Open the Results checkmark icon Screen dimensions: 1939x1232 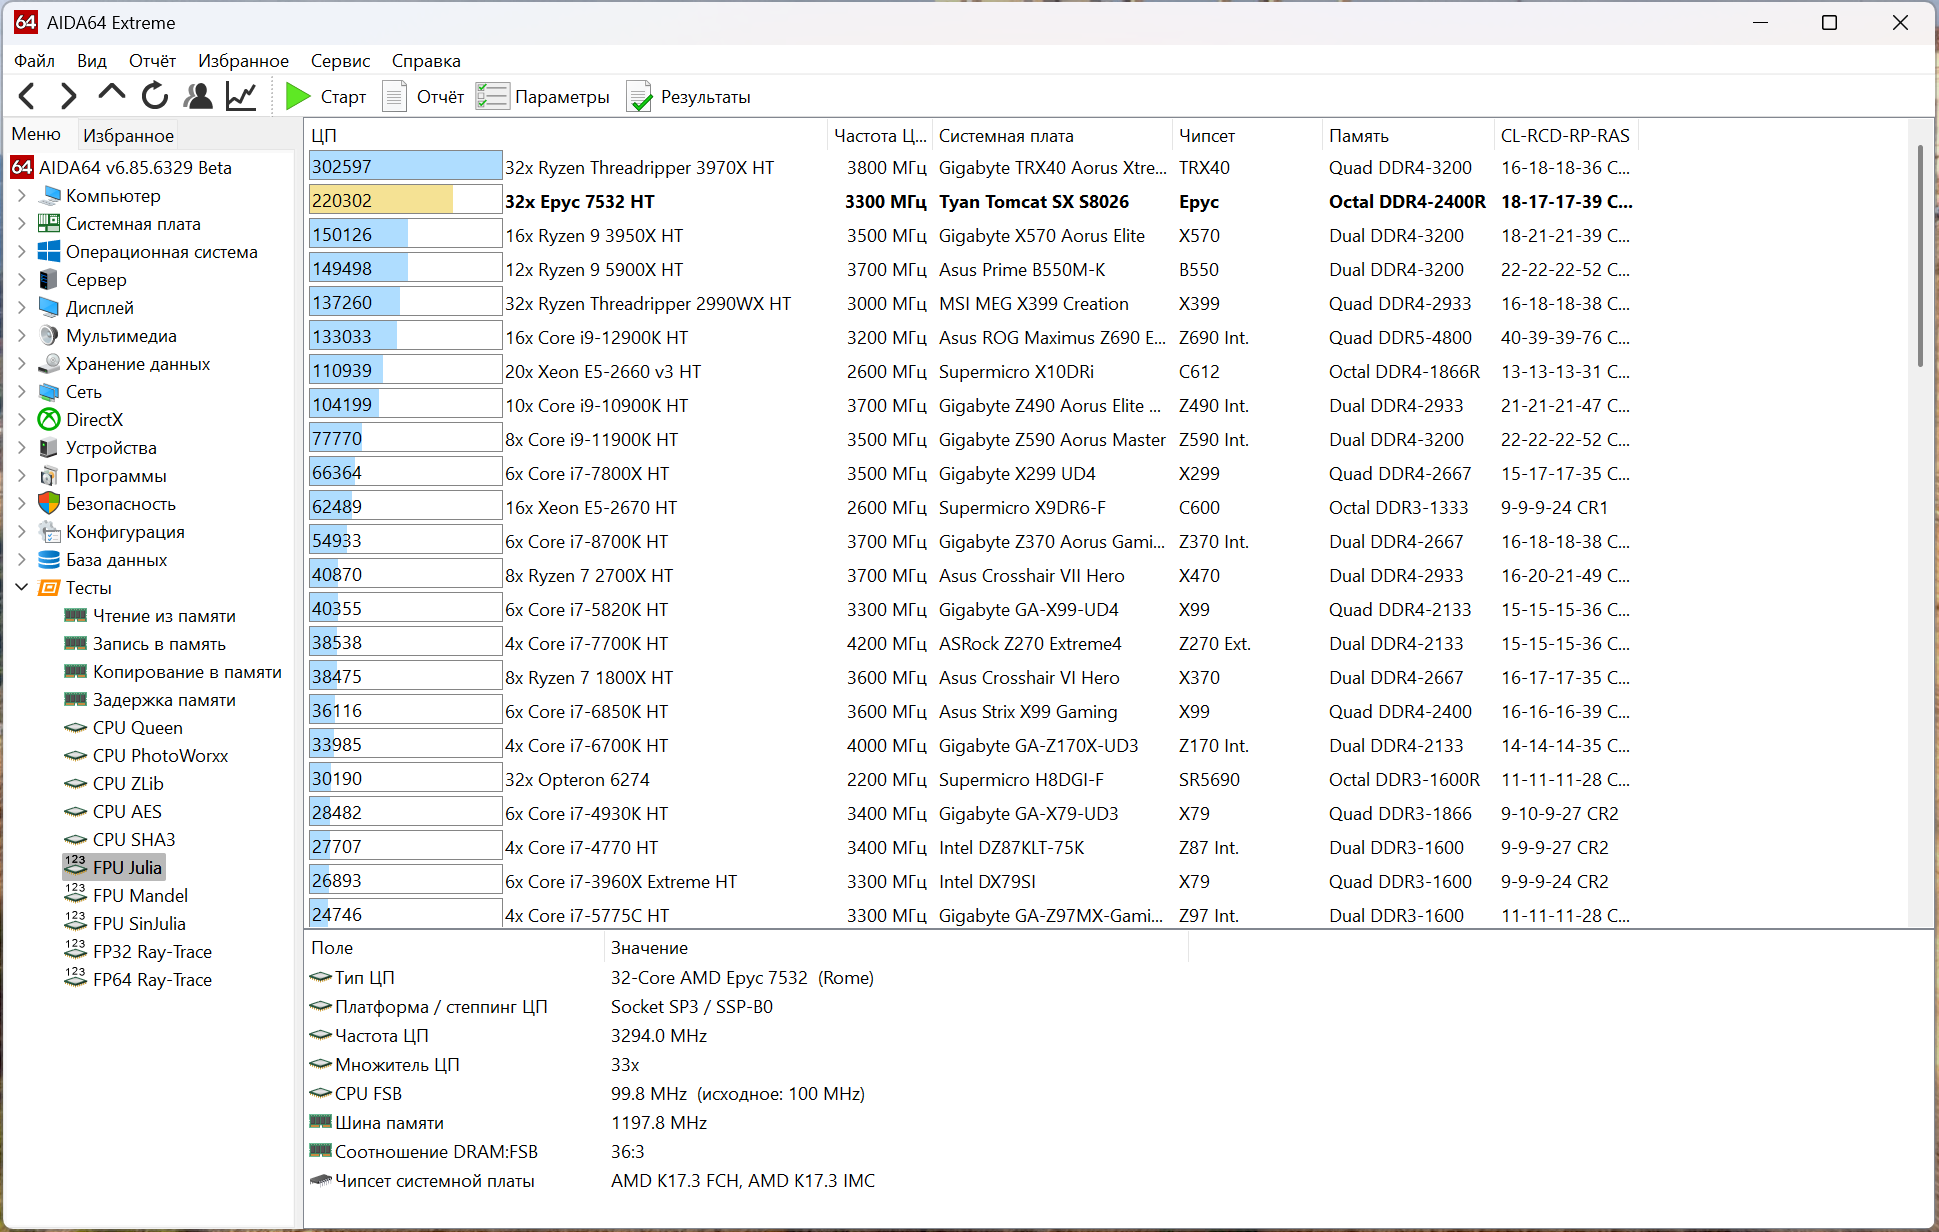(638, 97)
